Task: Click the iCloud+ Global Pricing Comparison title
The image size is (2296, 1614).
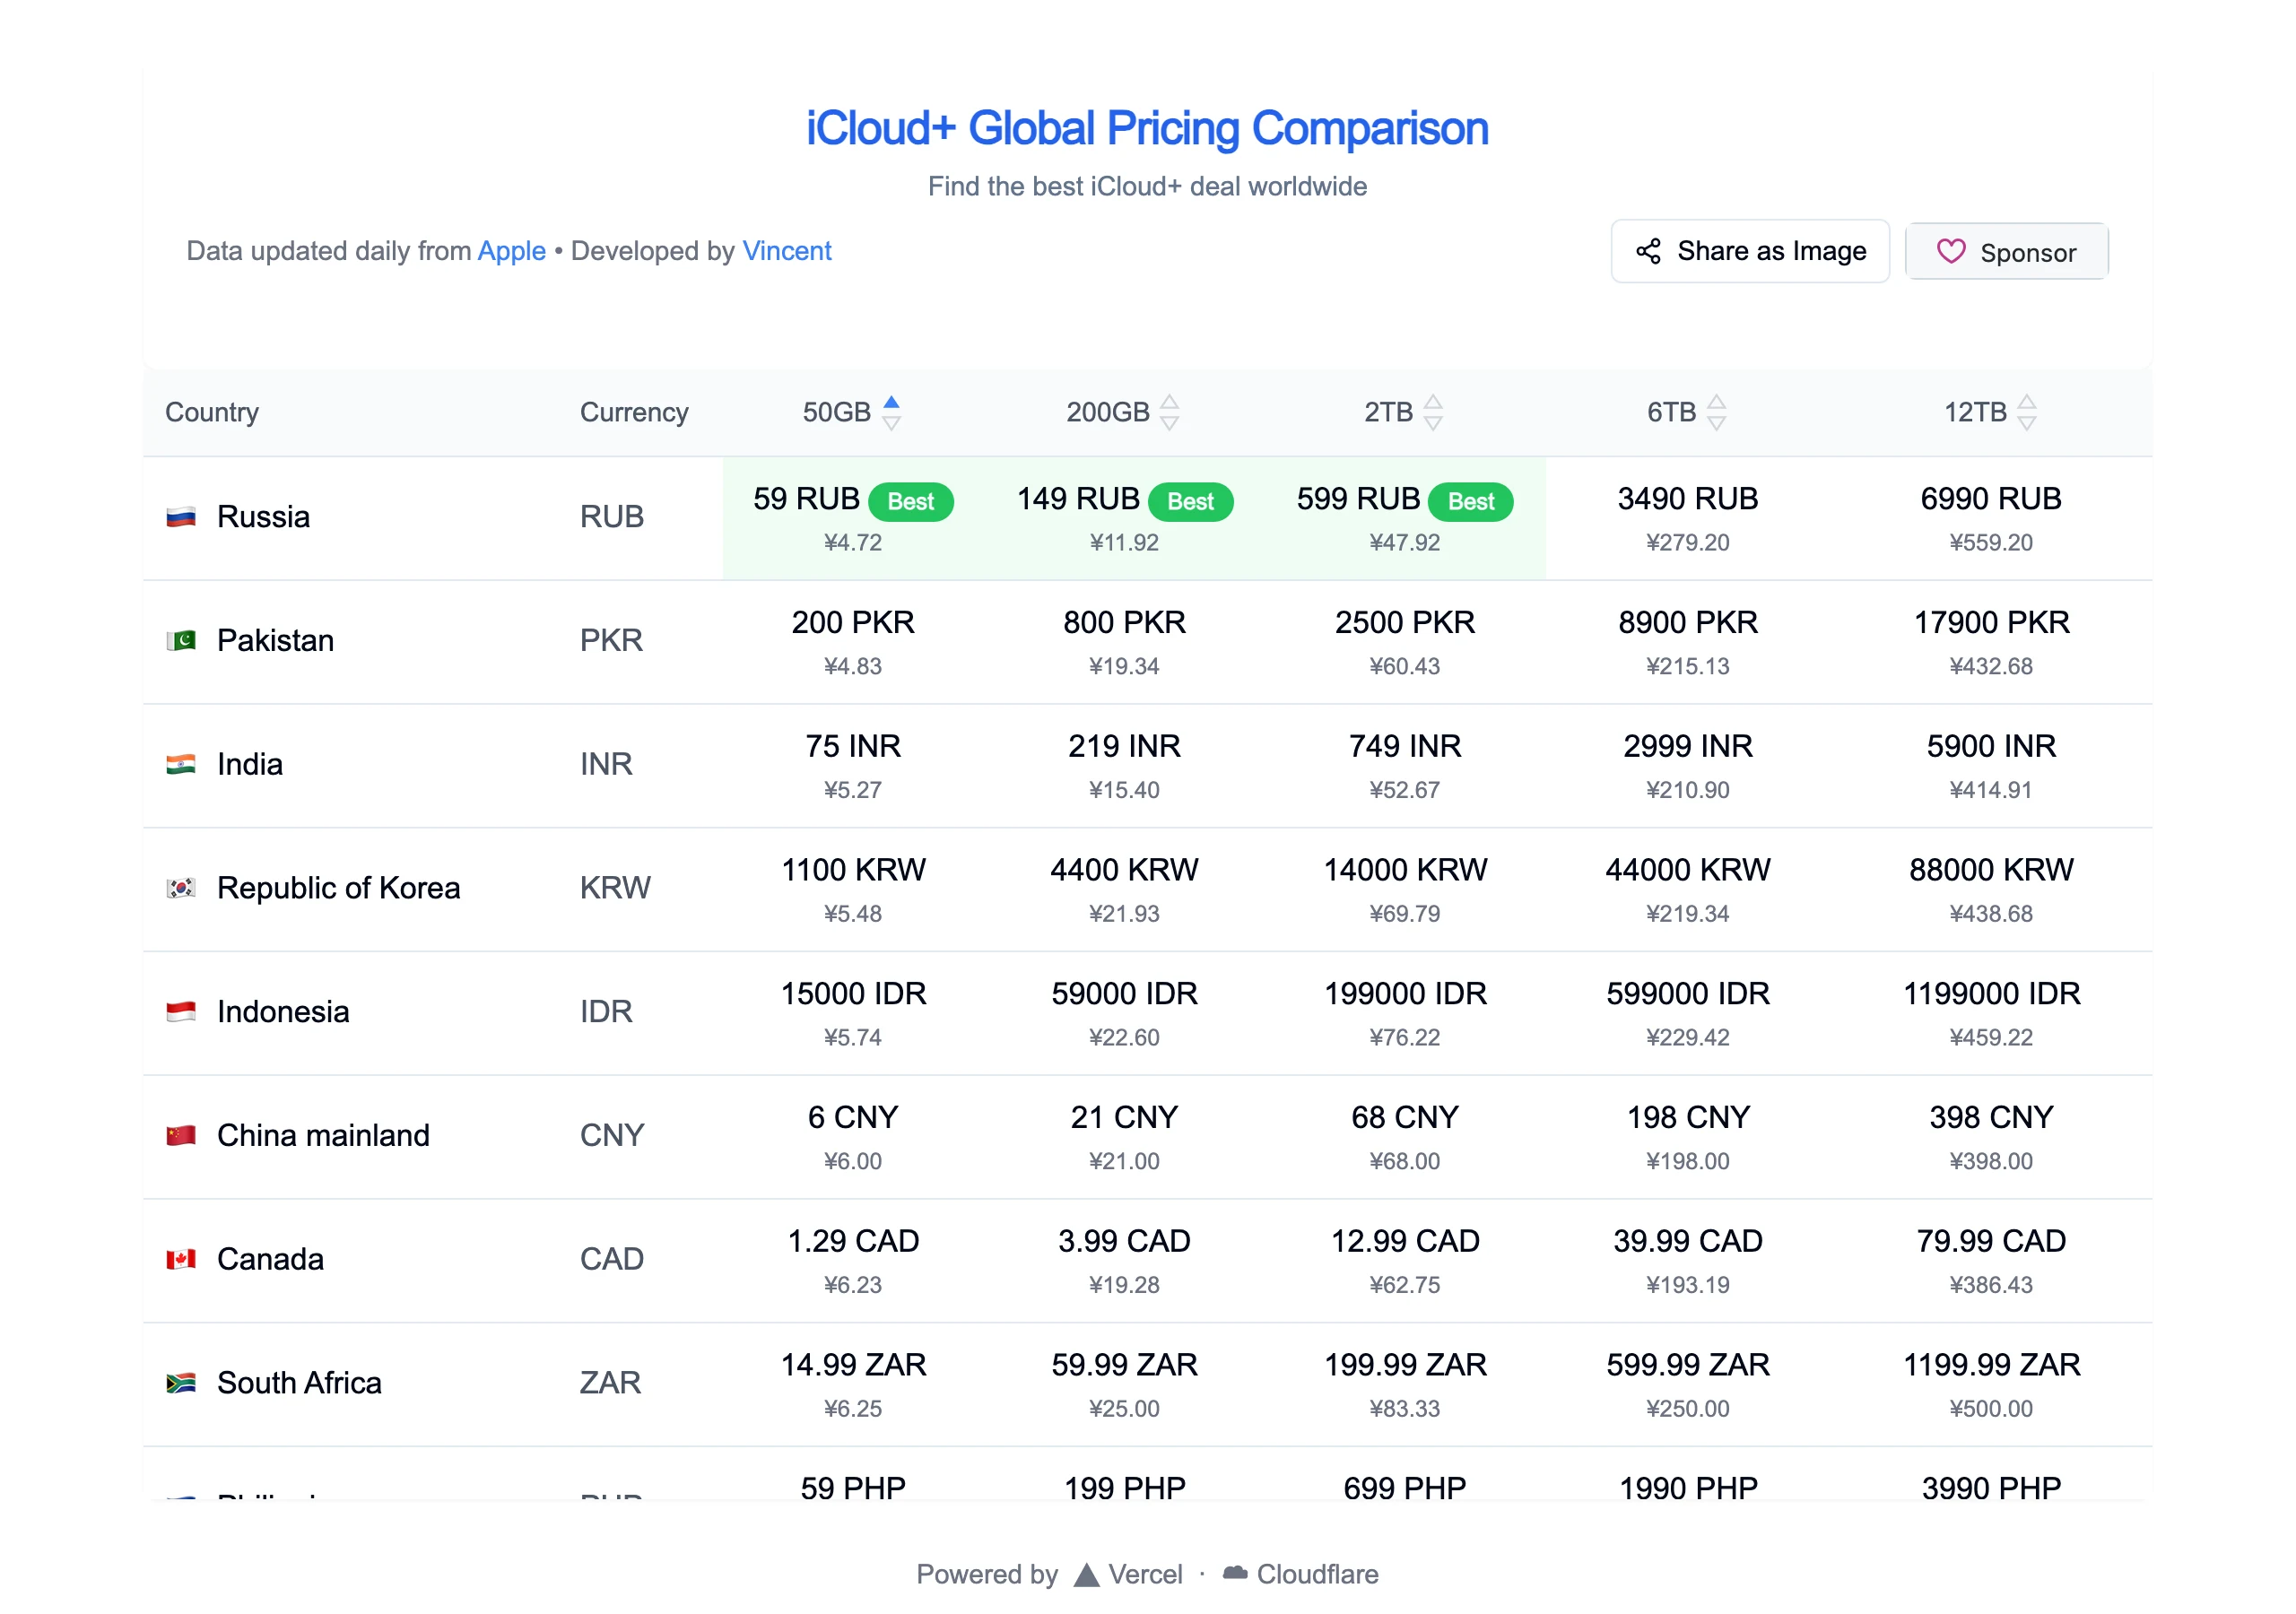Action: coord(1147,129)
